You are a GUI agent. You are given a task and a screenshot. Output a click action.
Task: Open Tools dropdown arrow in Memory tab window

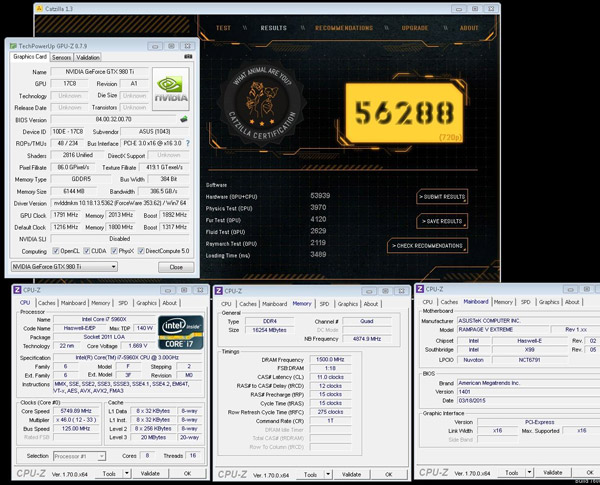point(328,474)
